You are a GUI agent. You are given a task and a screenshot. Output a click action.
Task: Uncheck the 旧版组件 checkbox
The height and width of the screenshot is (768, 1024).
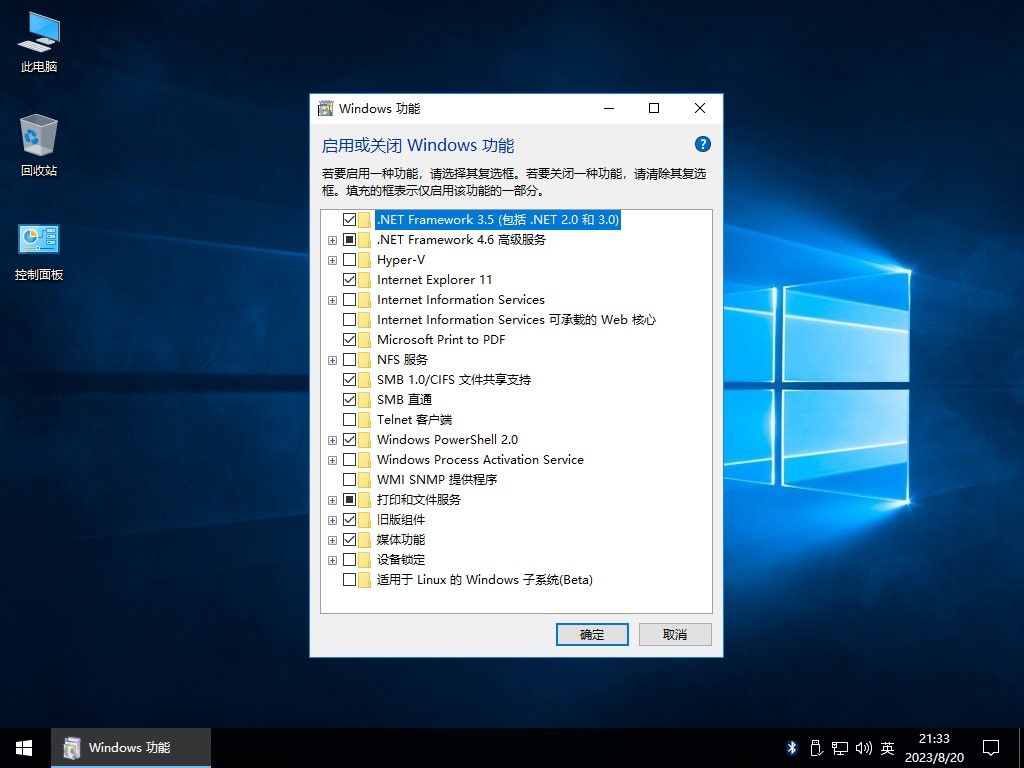pos(349,520)
